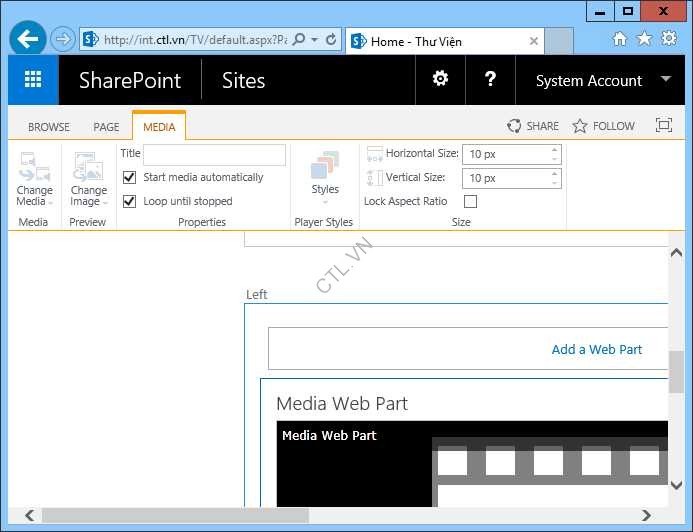Toggle focus on content mode icon
Image resolution: width=693 pixels, height=532 pixels.
pyautogui.click(x=664, y=126)
